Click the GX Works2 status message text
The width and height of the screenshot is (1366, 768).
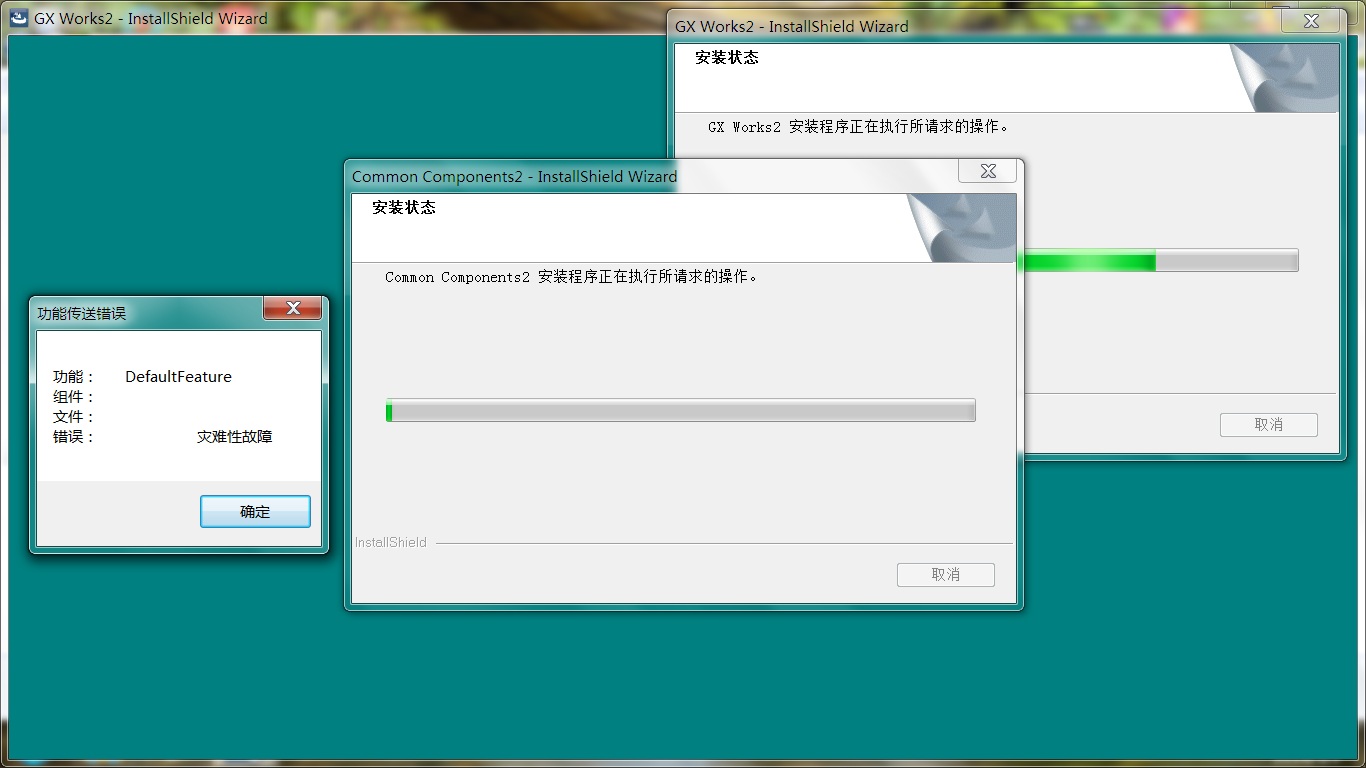point(858,127)
